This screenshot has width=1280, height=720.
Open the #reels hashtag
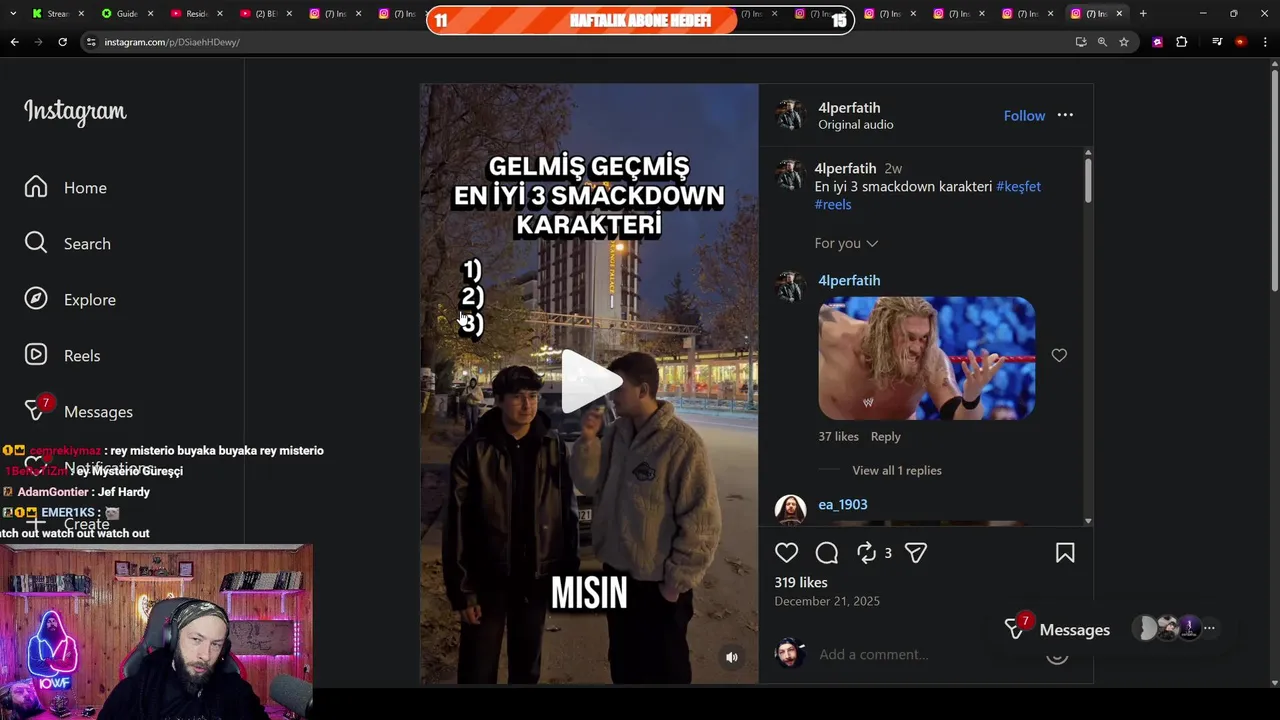(833, 205)
